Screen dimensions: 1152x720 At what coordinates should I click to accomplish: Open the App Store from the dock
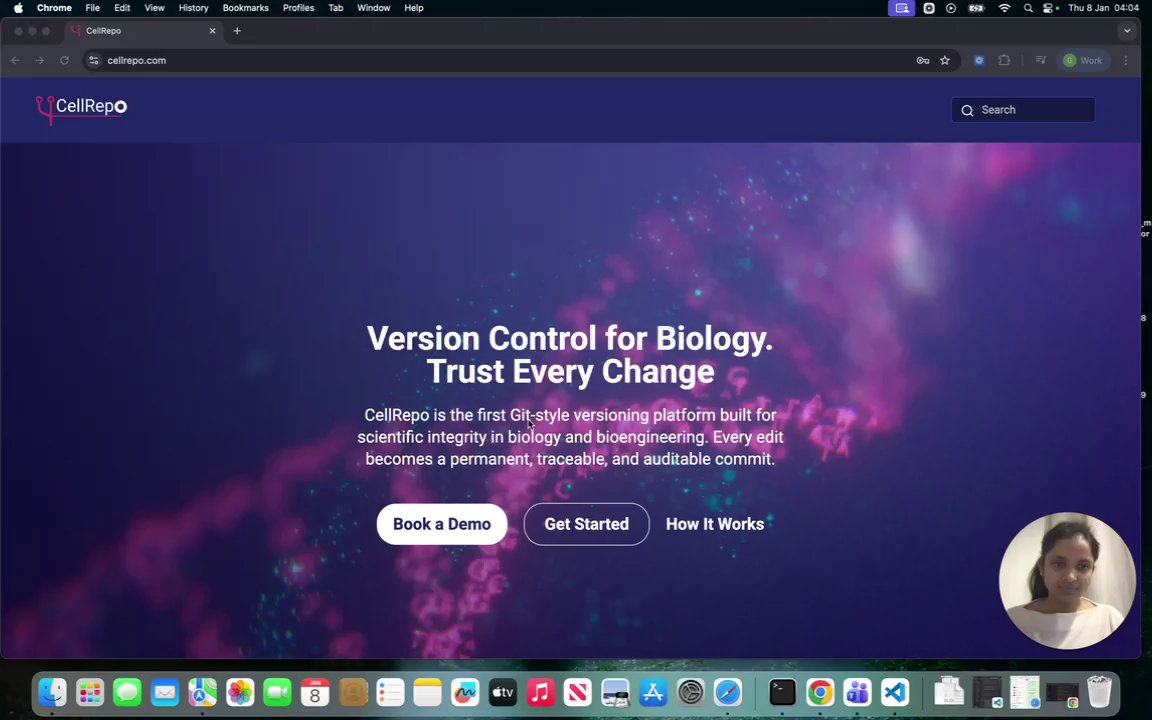[x=653, y=692]
